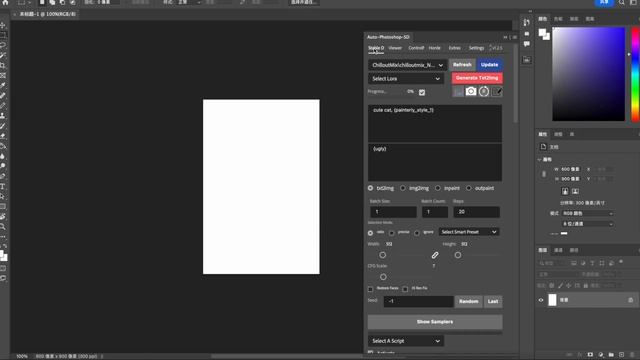
Task: Select the Brush tool
Action: [3, 105]
